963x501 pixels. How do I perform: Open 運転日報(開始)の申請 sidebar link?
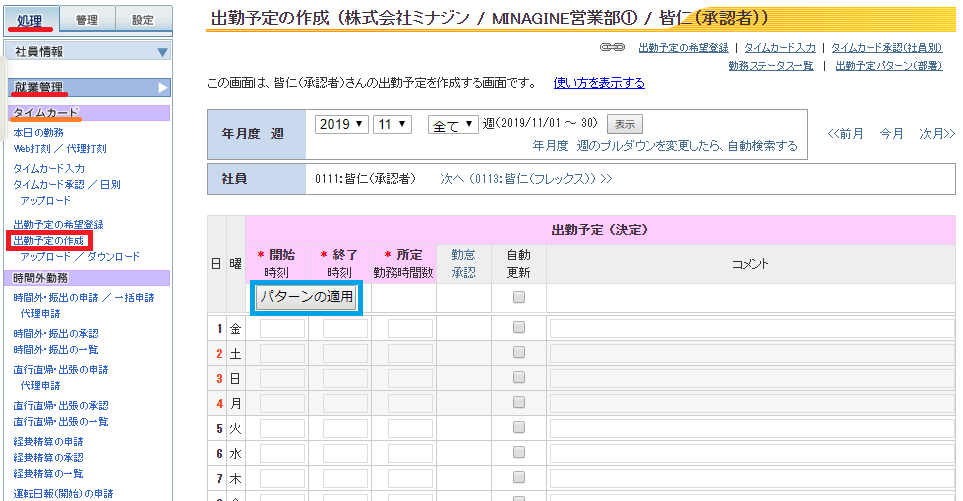pos(63,494)
